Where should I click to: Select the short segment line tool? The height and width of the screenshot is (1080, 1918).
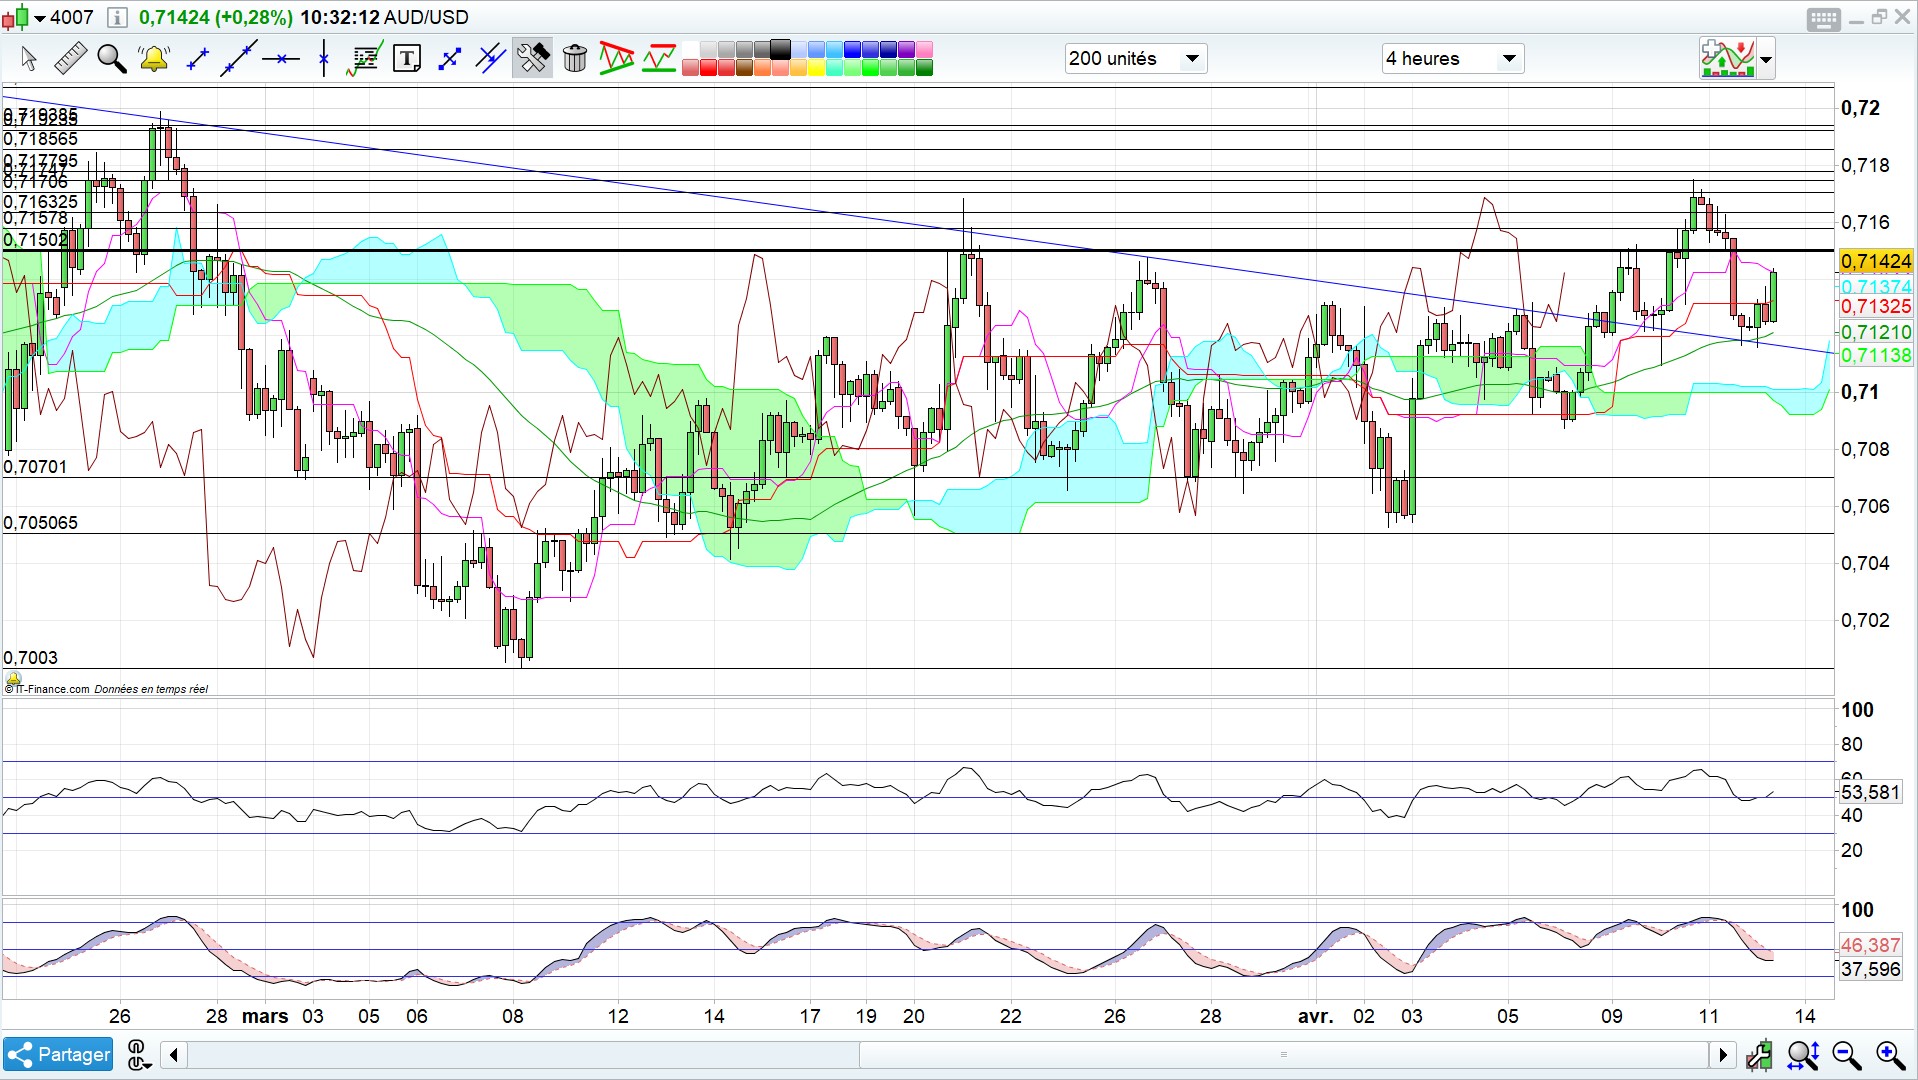click(x=197, y=59)
